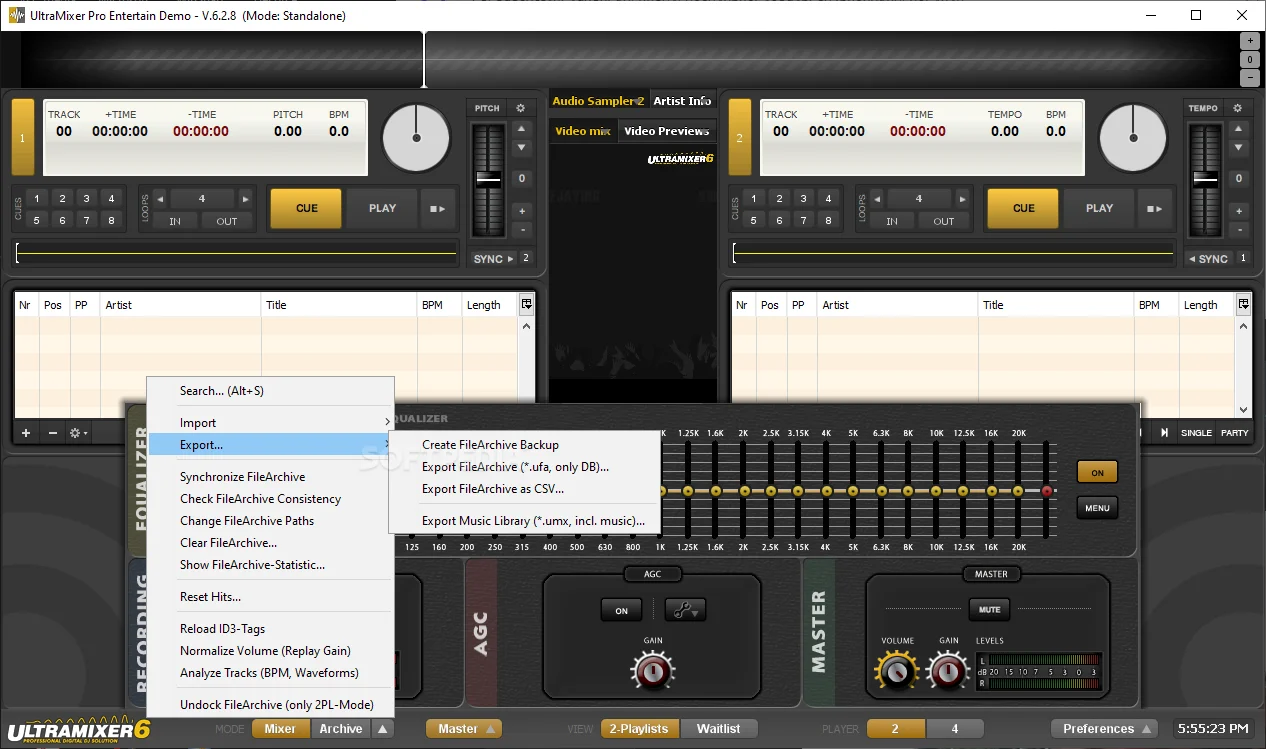This screenshot has height=749, width=1266.
Task: Open playlist 1 column chooser icon
Action: pos(526,304)
